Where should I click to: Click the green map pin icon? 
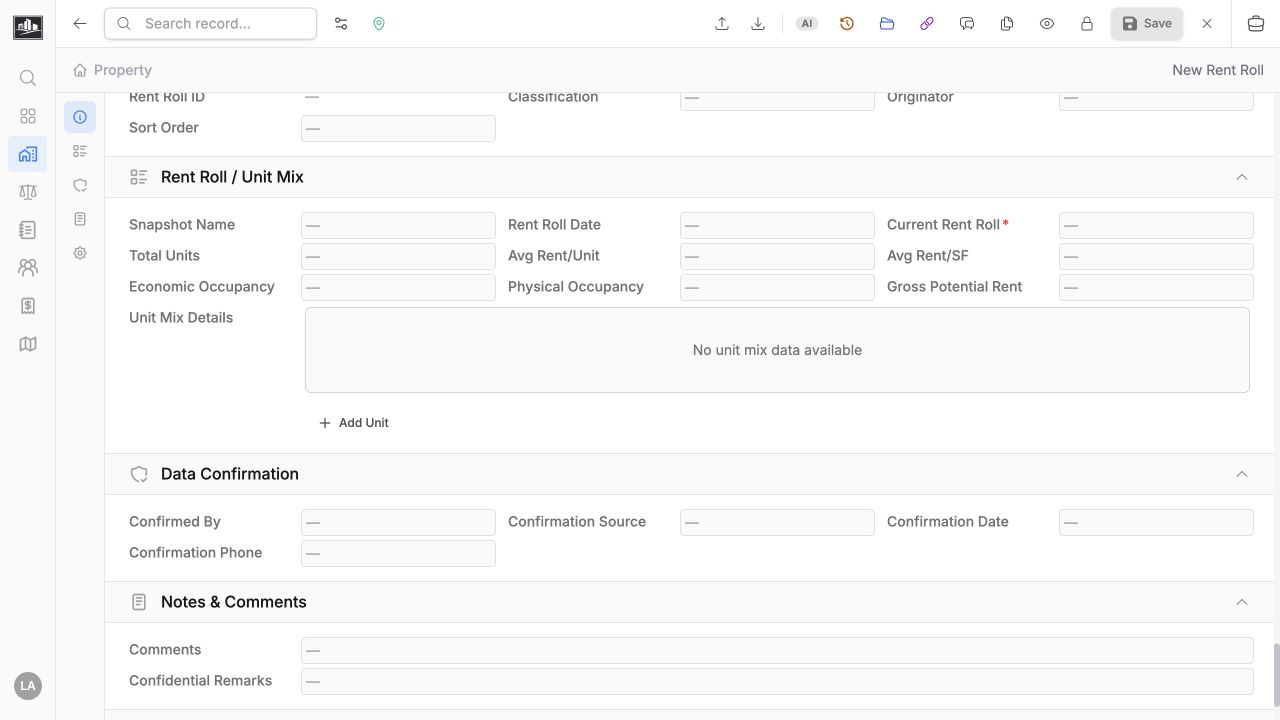[x=379, y=24]
